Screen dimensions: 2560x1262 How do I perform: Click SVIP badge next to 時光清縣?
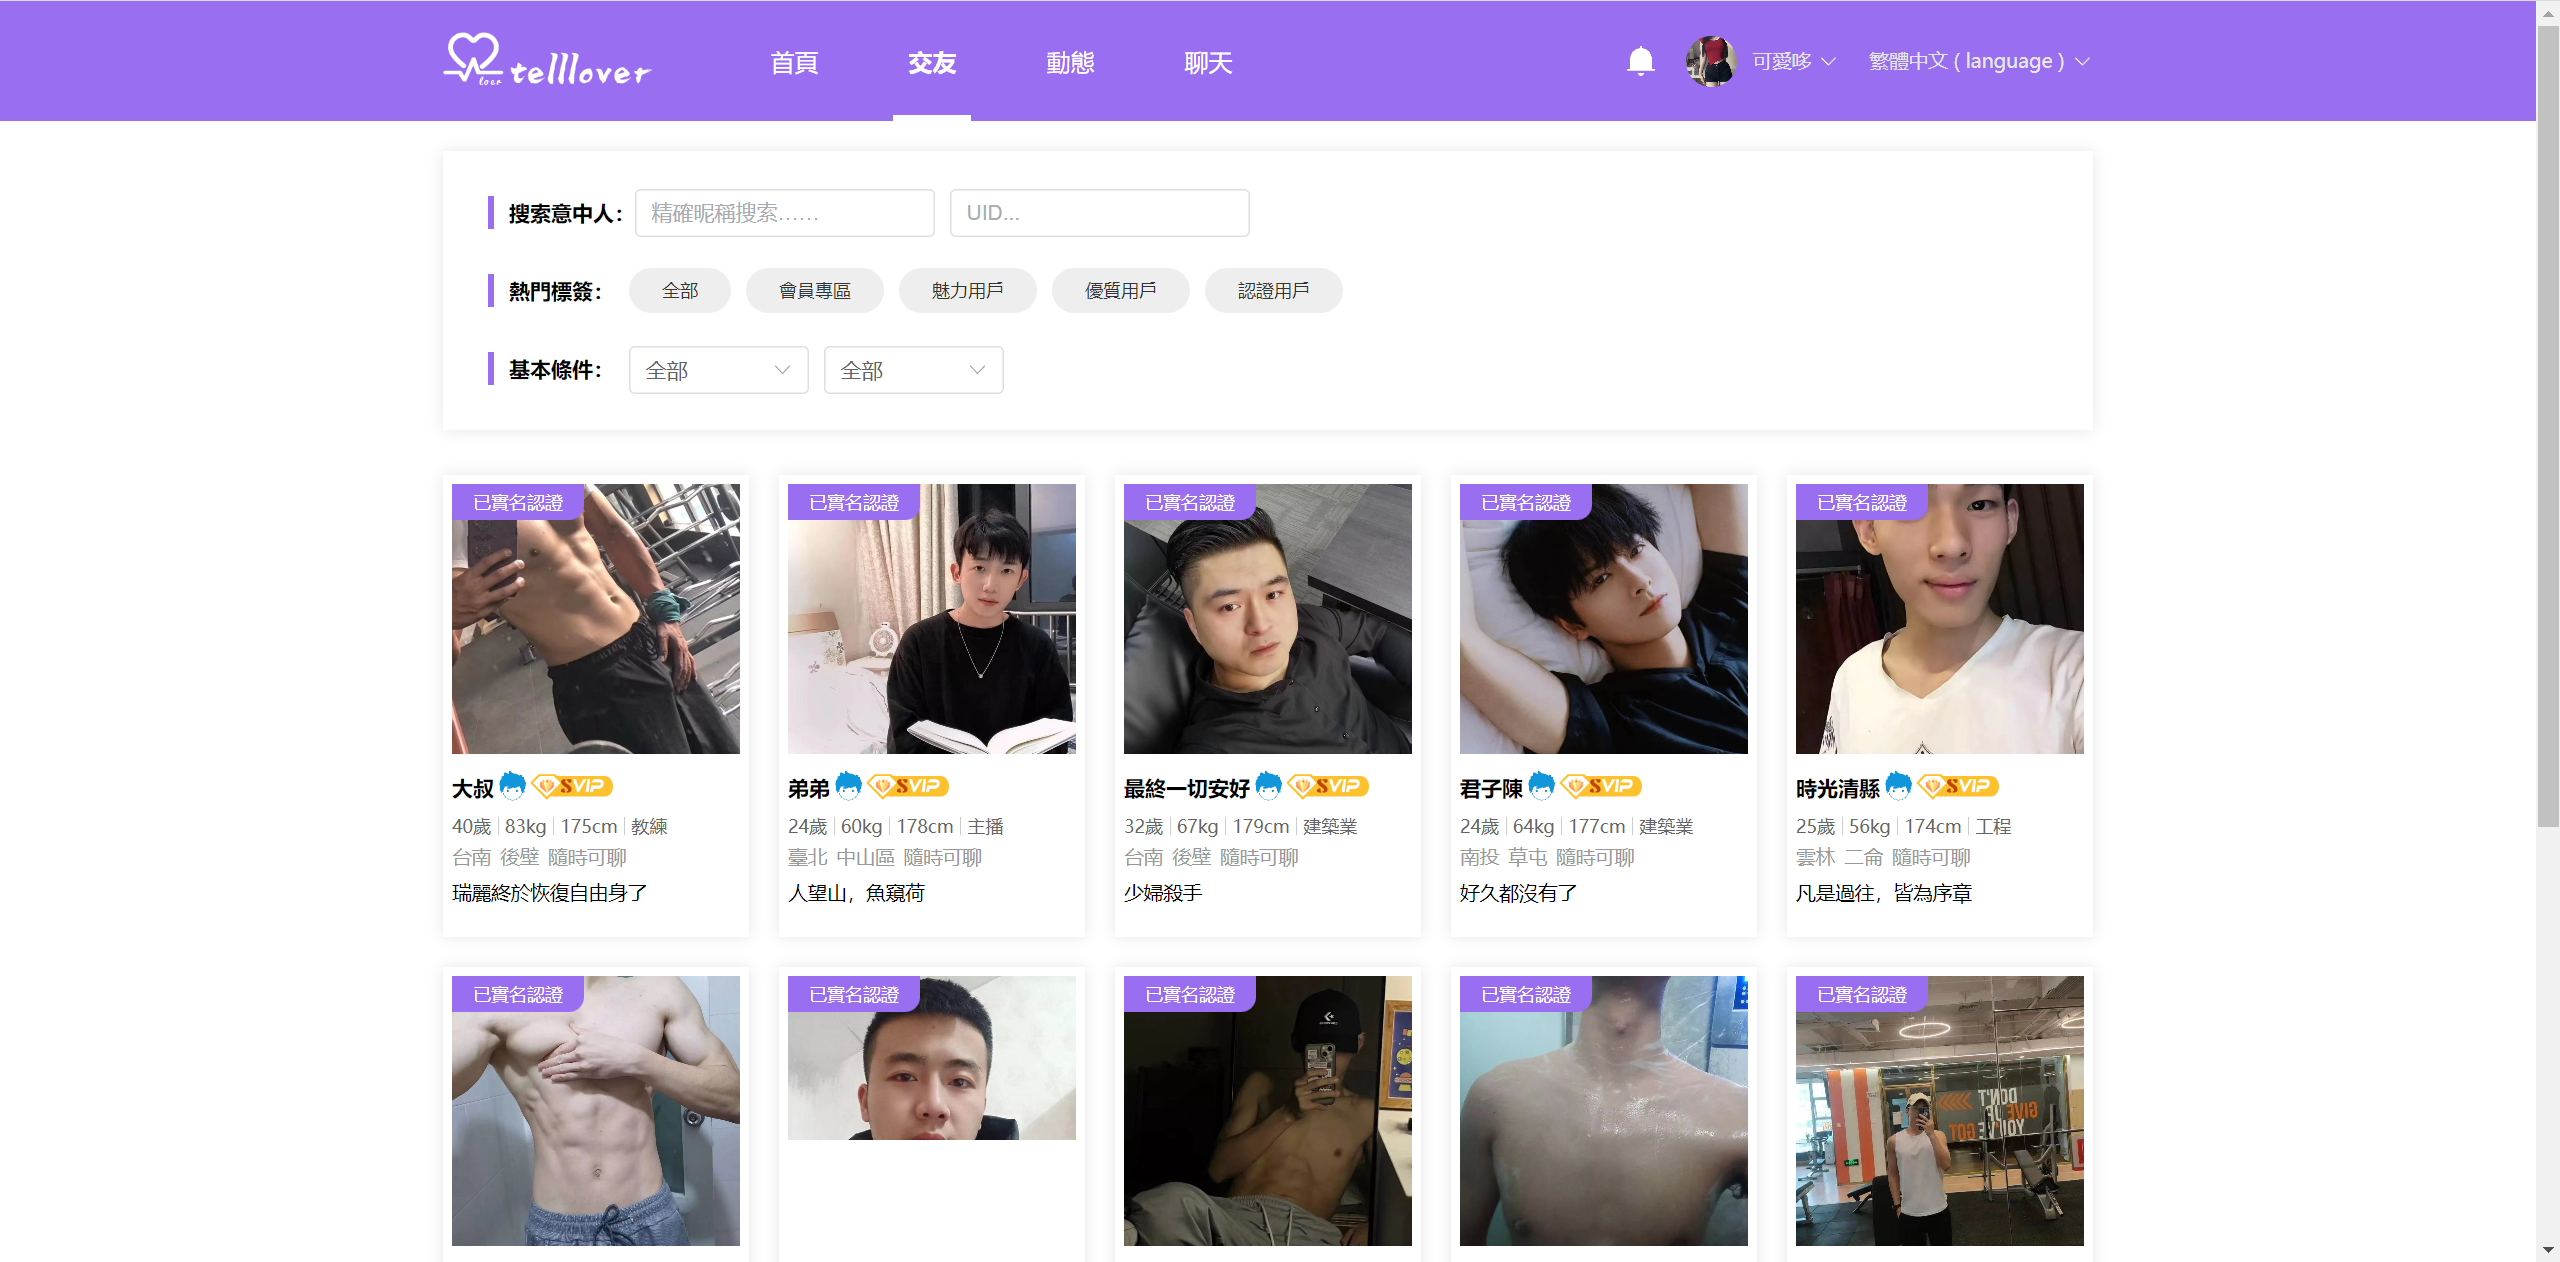click(1957, 786)
